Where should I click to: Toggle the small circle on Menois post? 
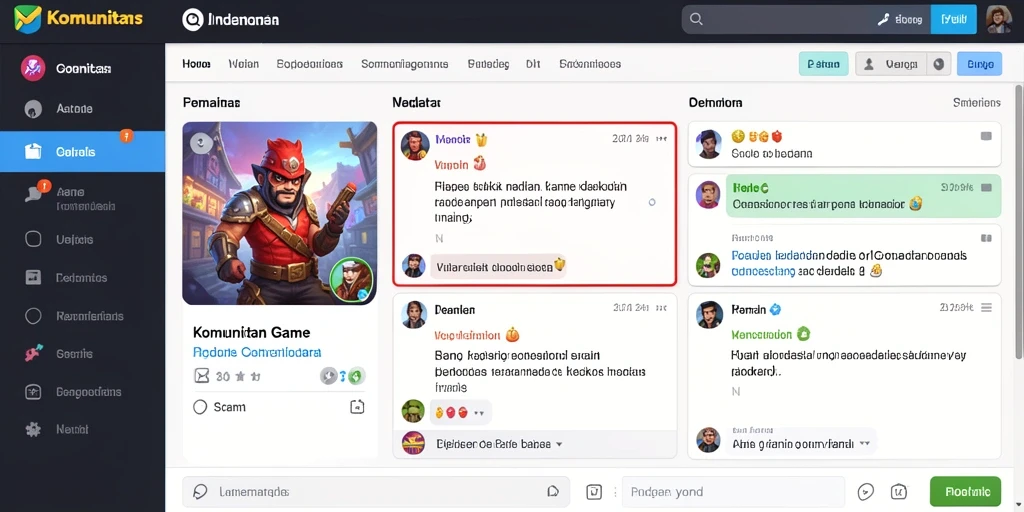click(652, 202)
